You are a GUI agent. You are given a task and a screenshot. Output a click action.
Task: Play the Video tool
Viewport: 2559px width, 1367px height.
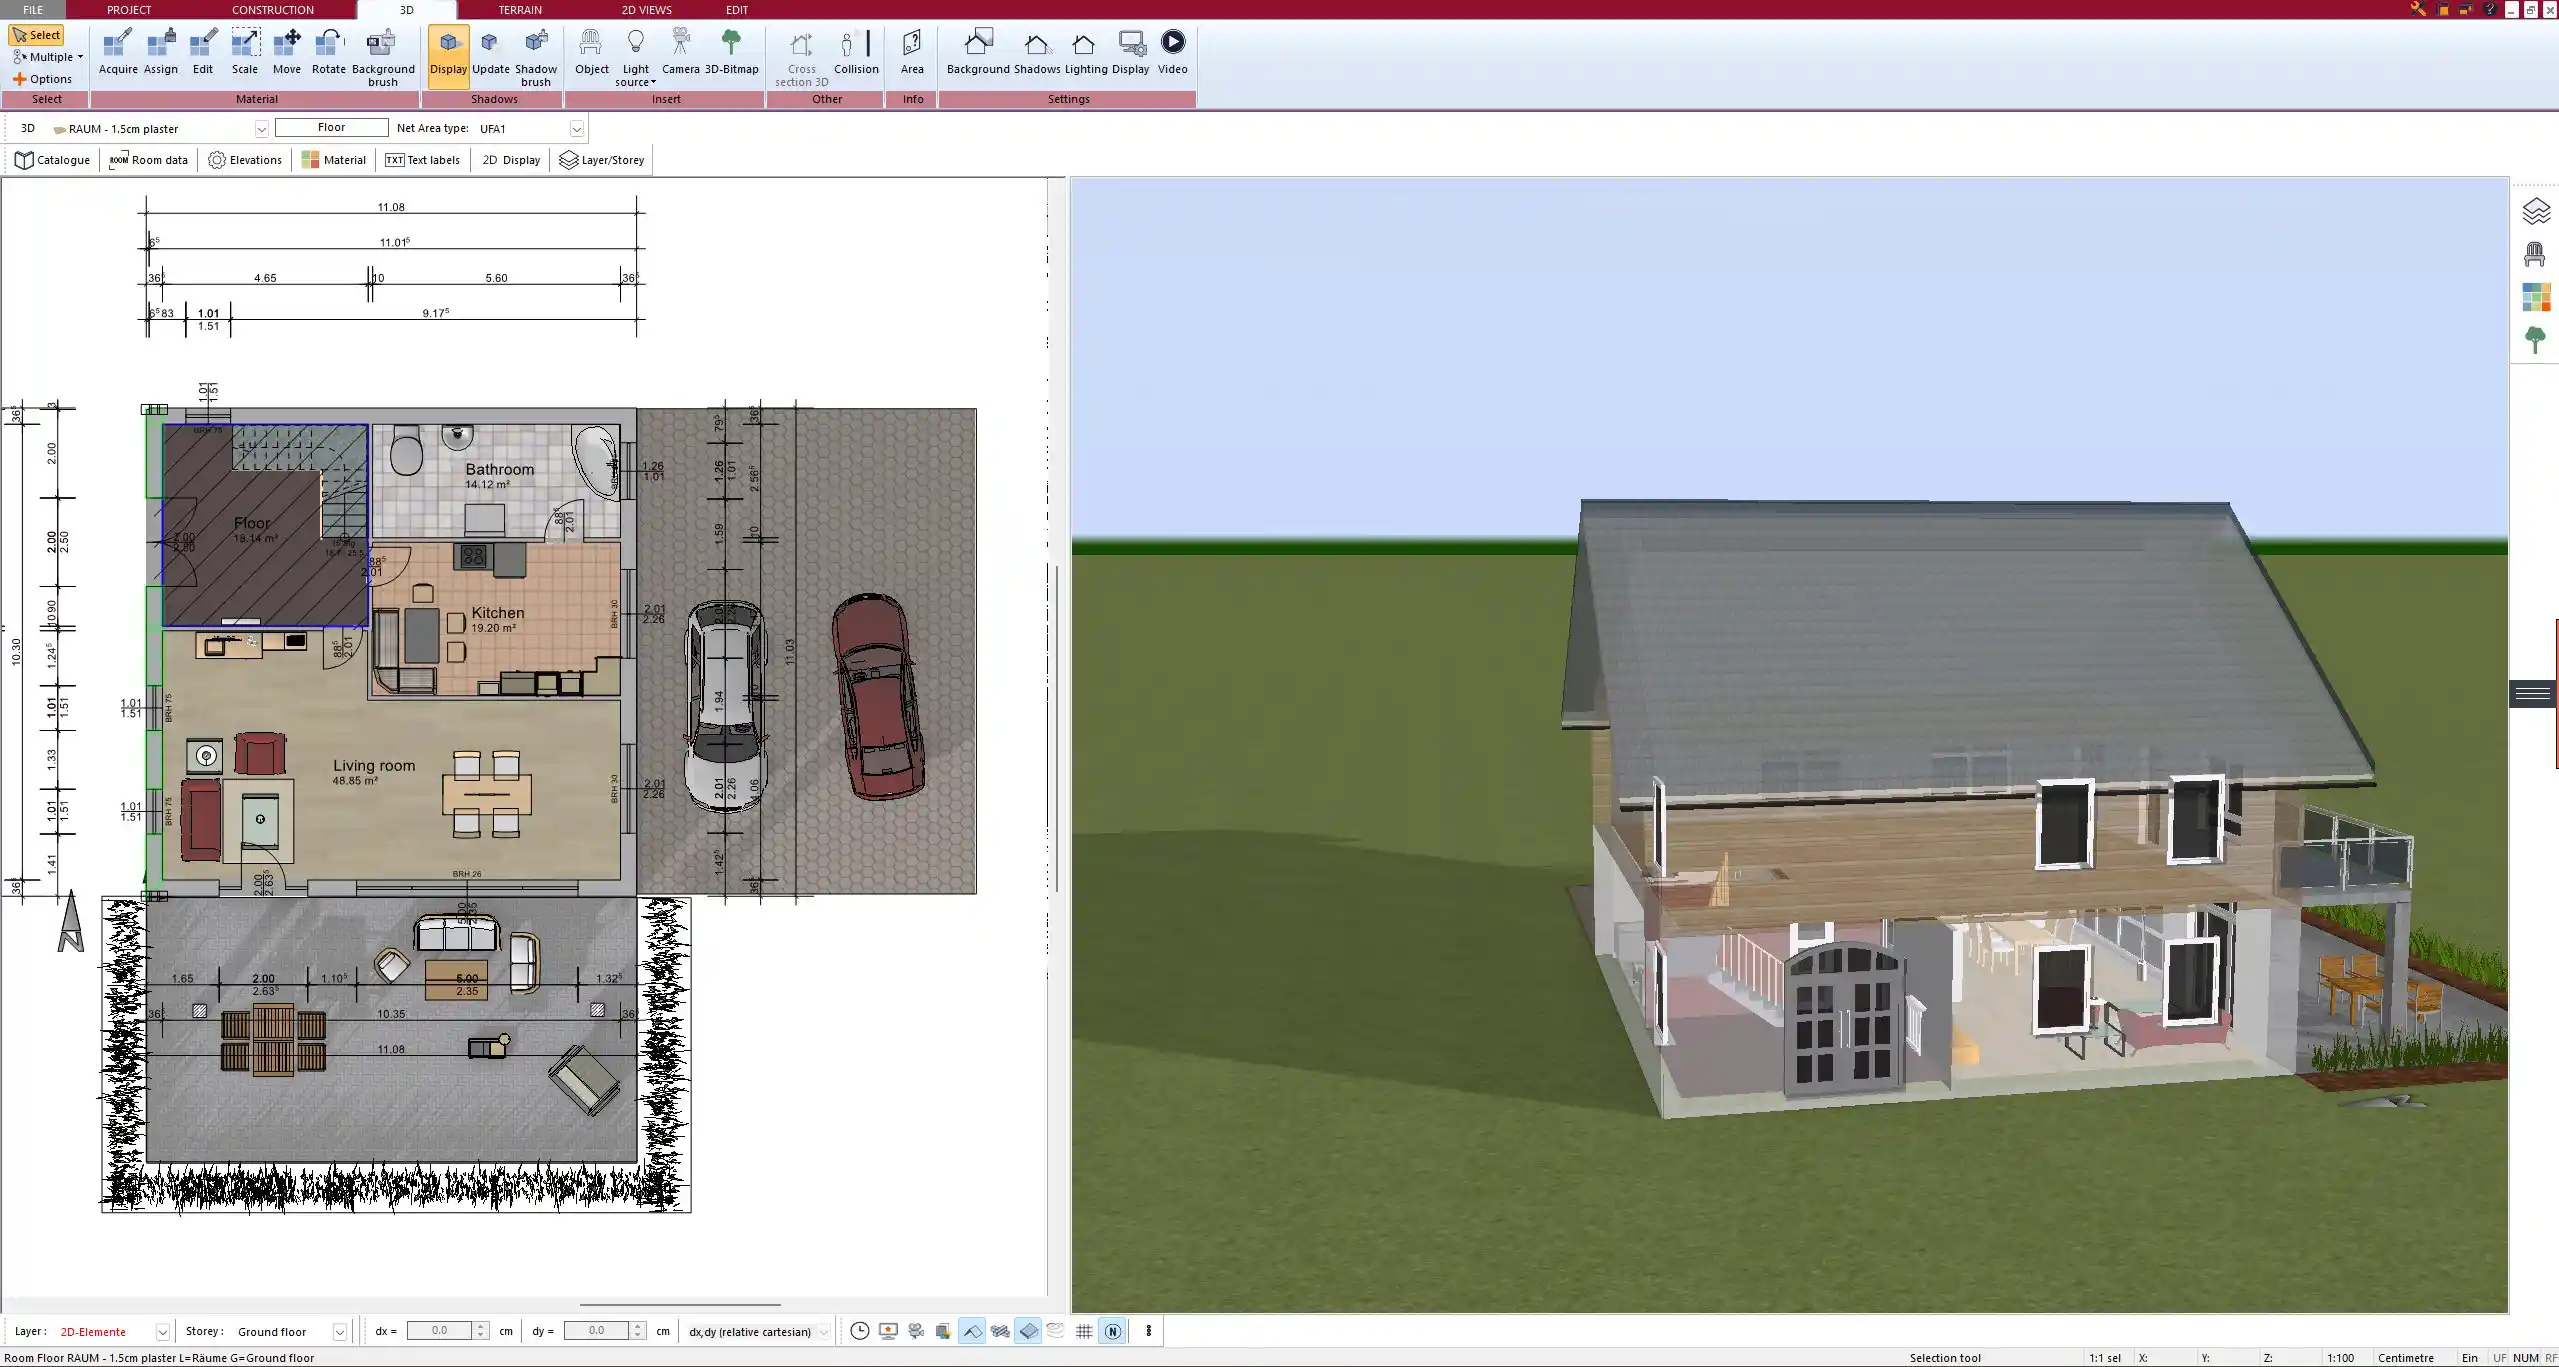tap(1173, 52)
